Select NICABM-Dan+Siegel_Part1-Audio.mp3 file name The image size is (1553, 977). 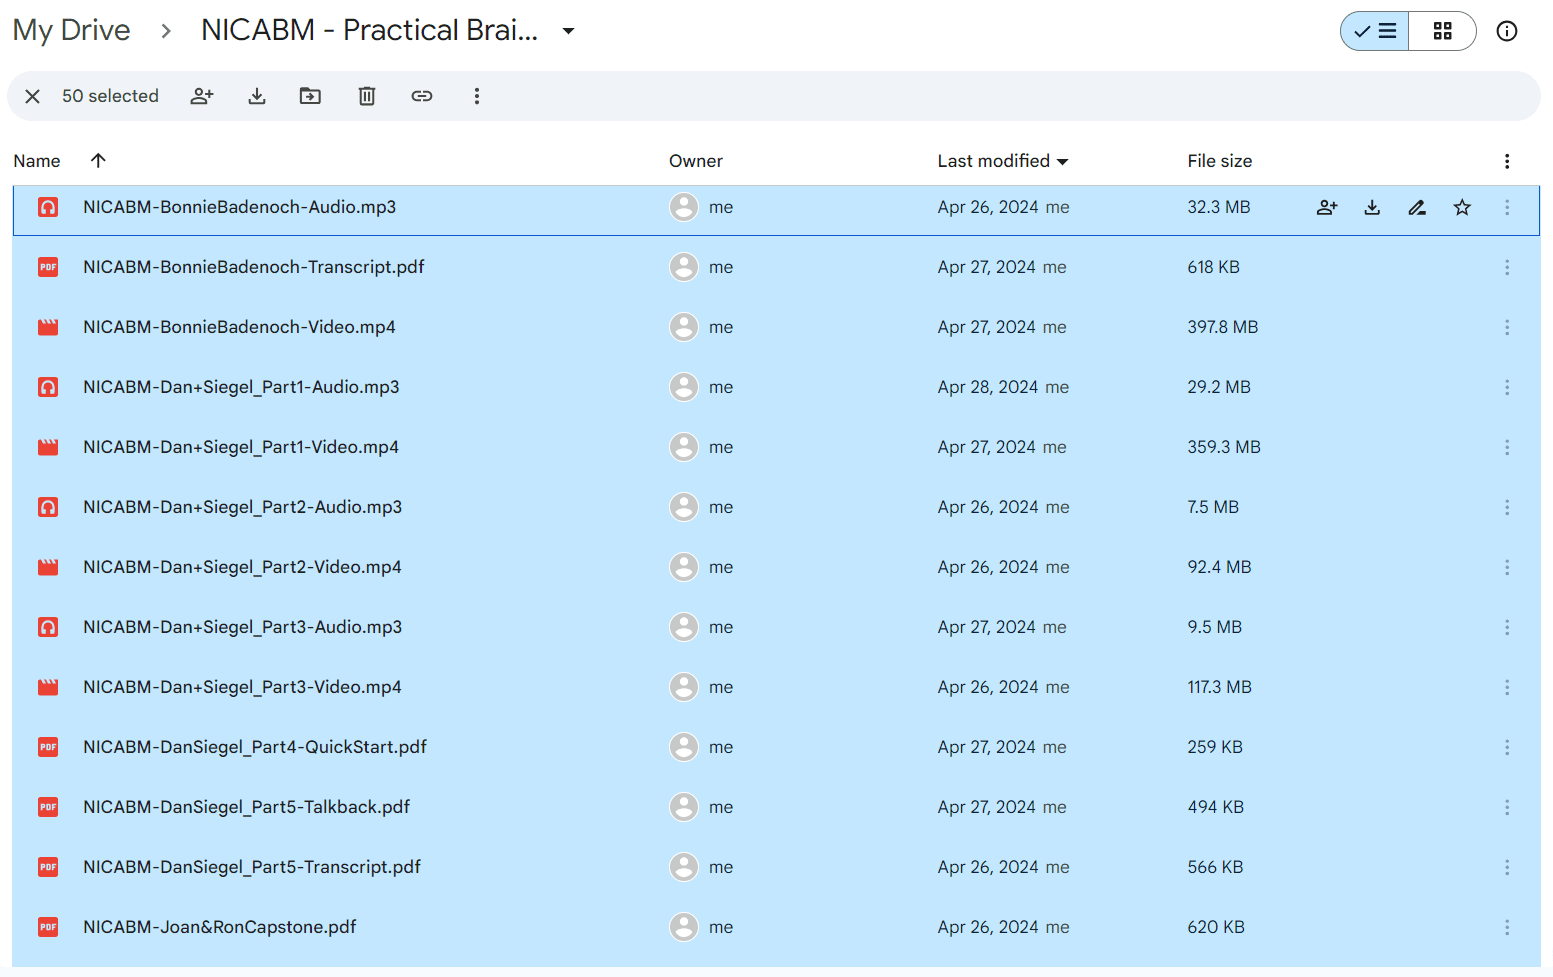[241, 387]
